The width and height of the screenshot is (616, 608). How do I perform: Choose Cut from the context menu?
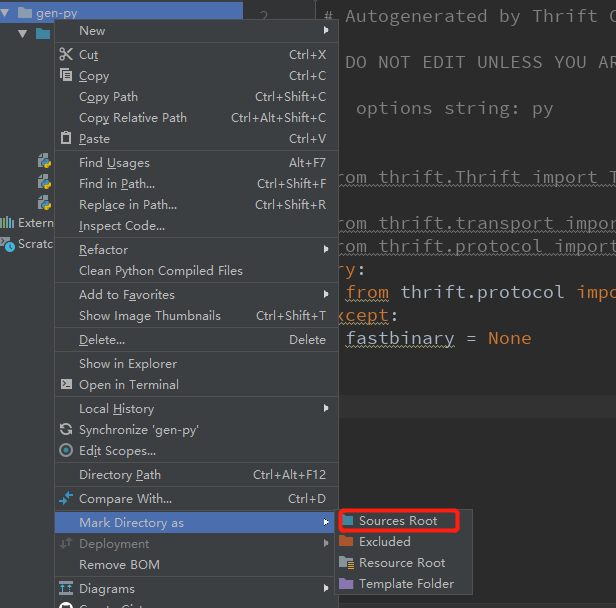coord(196,55)
